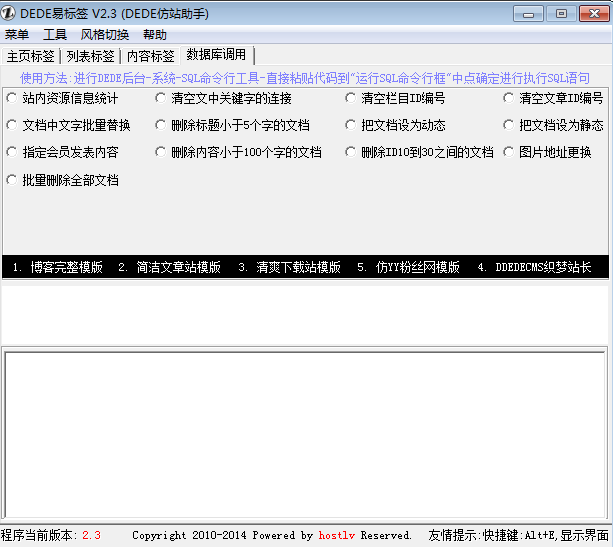The image size is (613, 547).
Task: Pick the 把文档设为静态 option
Action: coord(509,125)
